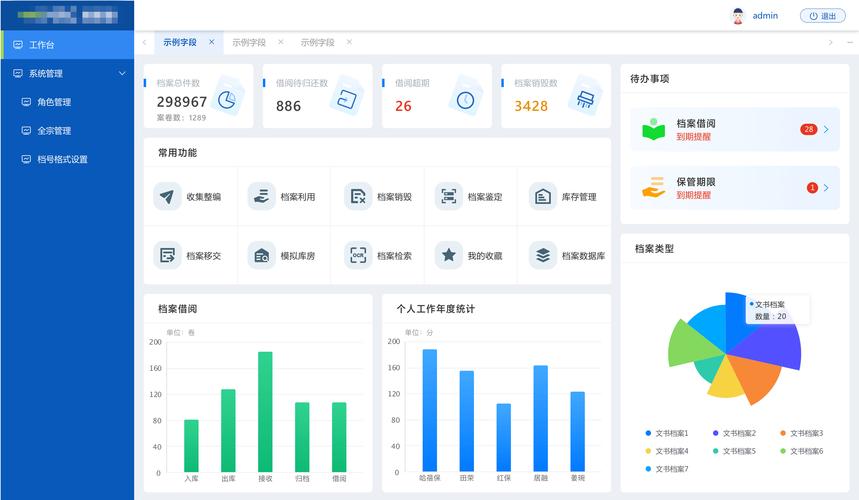Screen dimensions: 859x500
Task: Click the red 1 badge on 保管期限
Action: [812, 188]
